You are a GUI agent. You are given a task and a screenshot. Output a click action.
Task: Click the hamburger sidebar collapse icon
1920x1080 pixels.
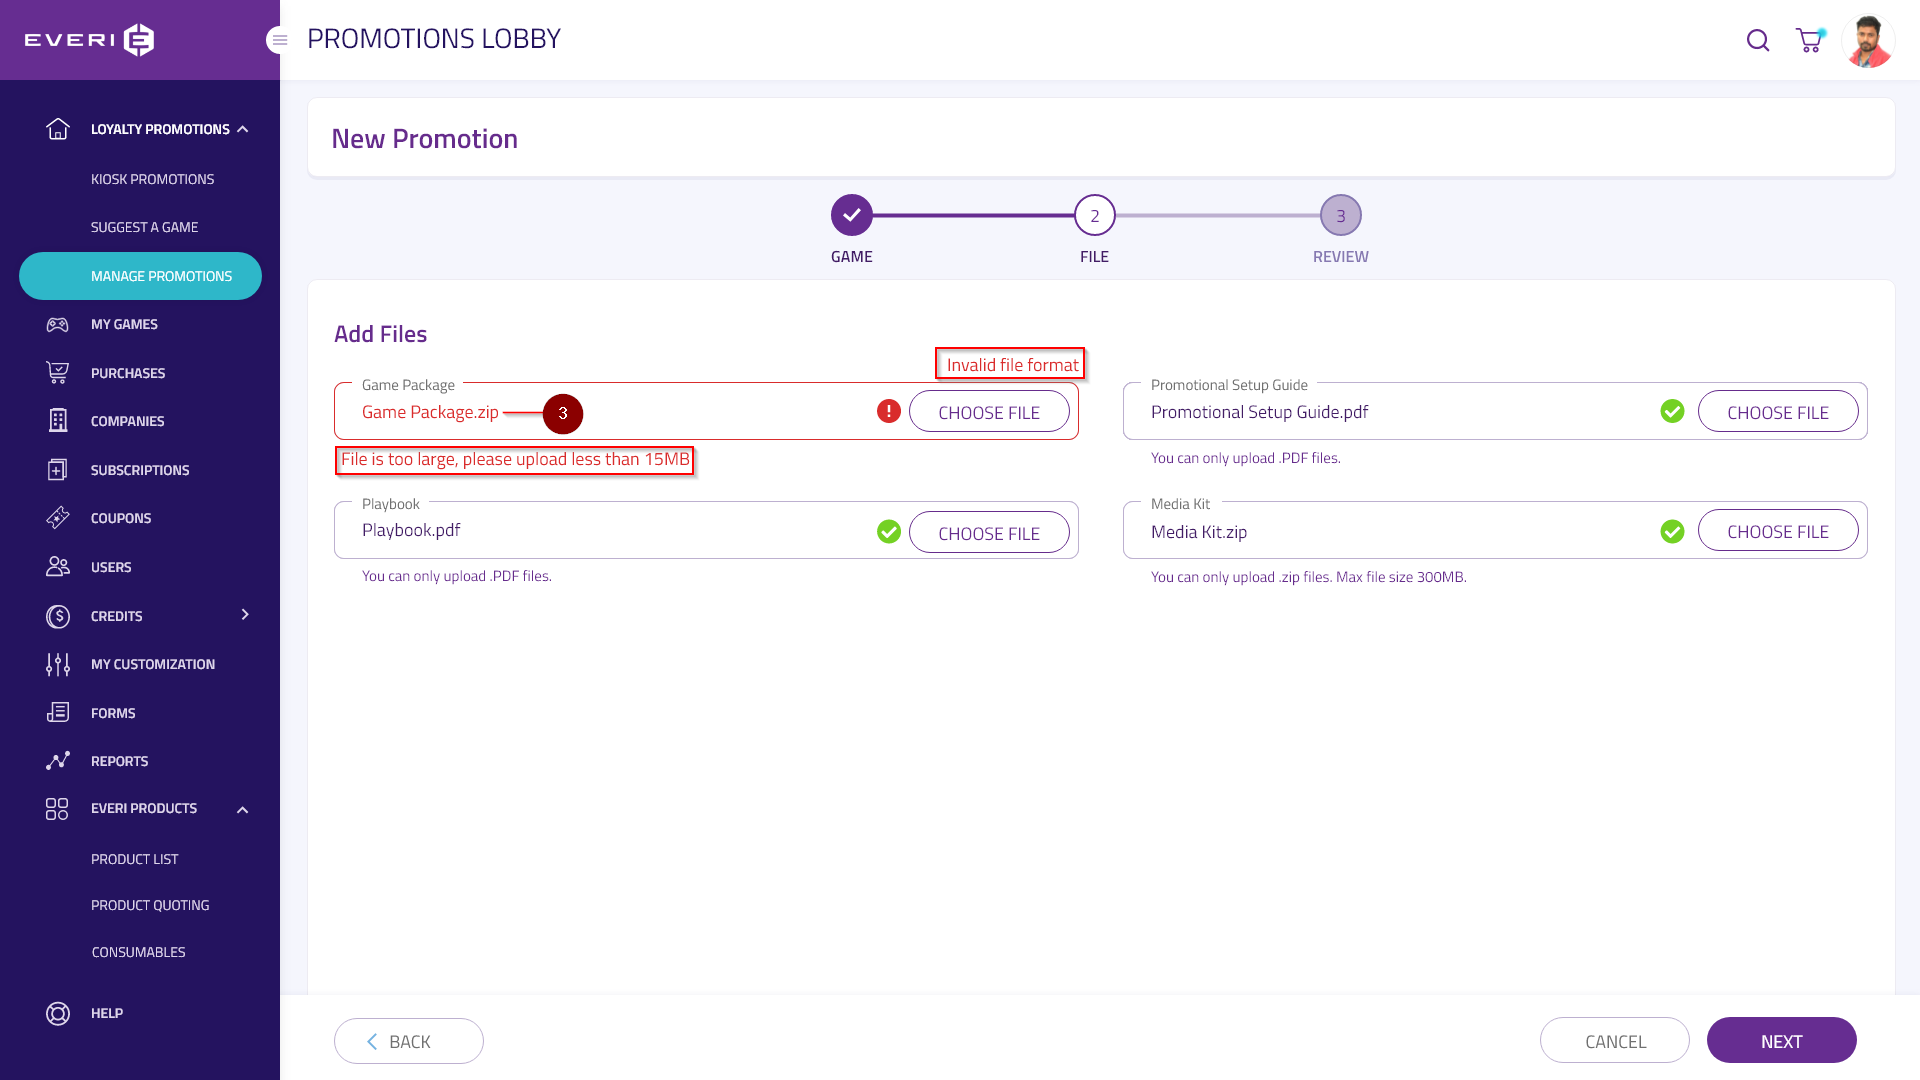coord(279,40)
